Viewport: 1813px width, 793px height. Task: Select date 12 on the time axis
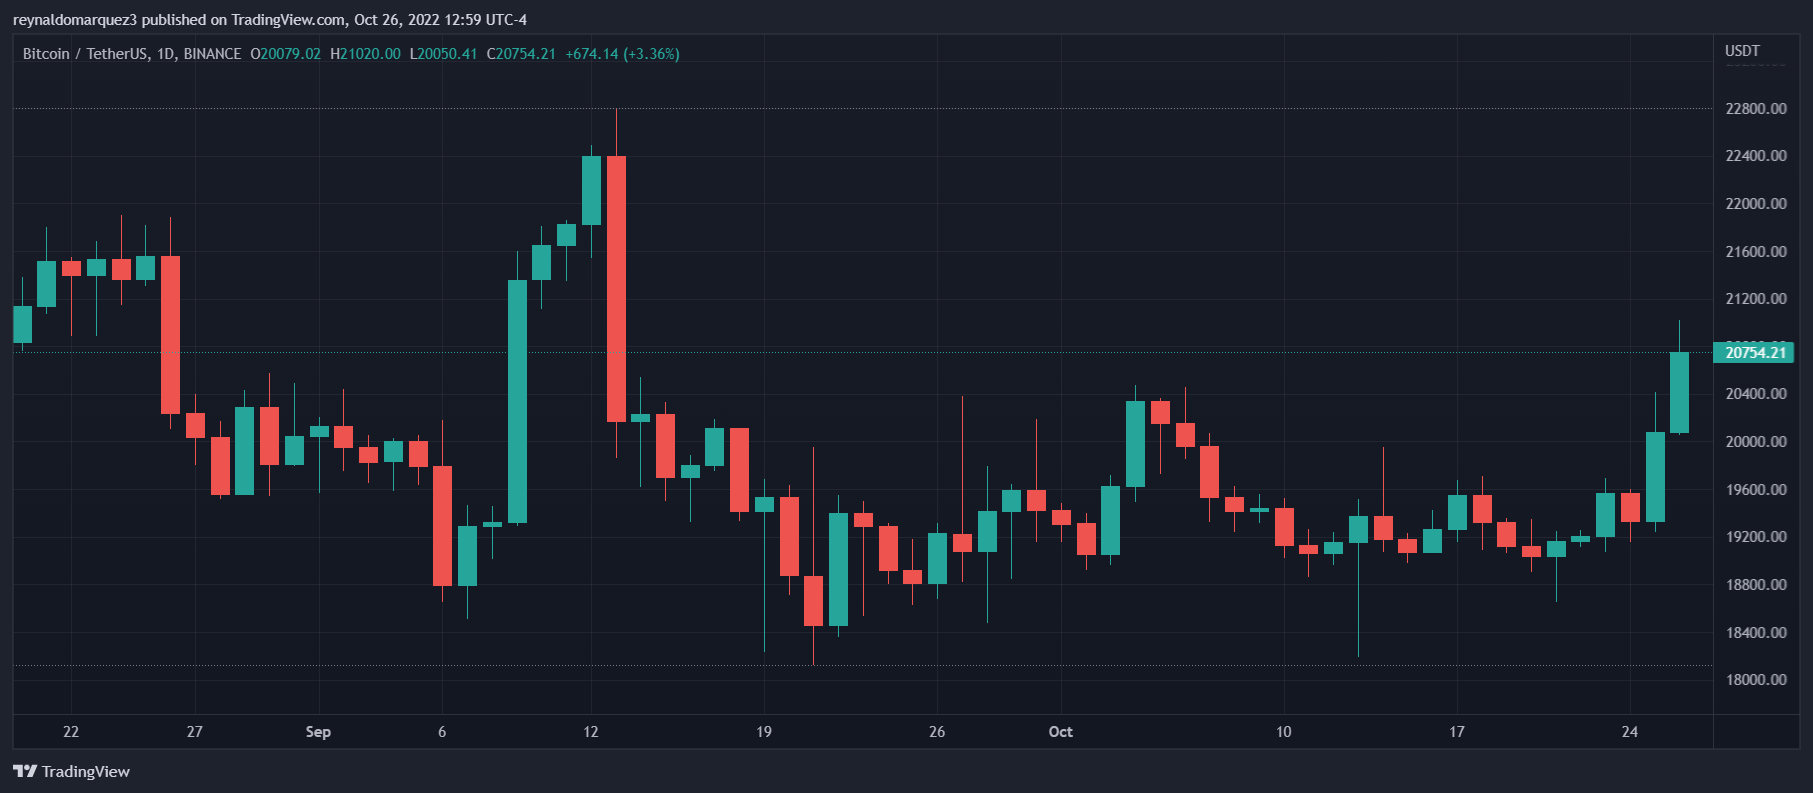(591, 732)
